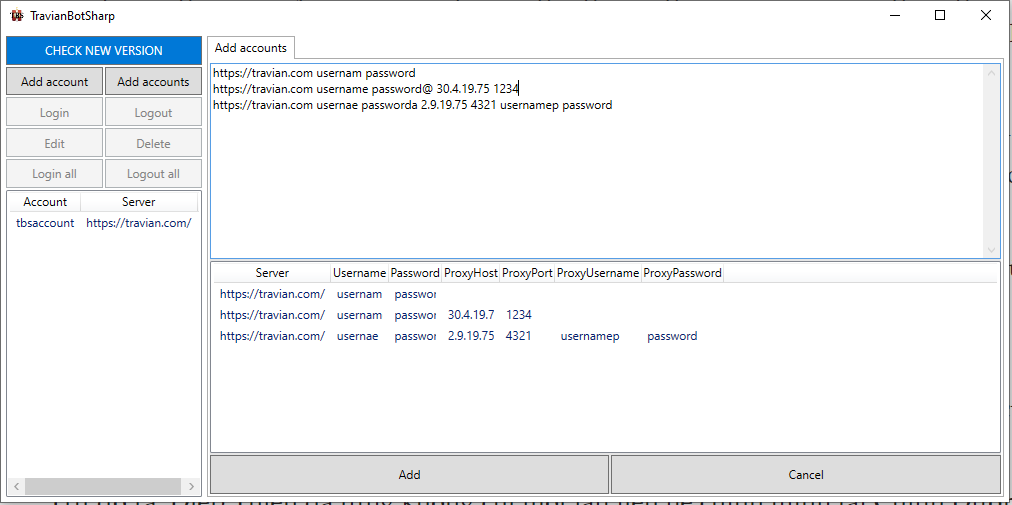Select the Add accounts tab
Screen dimensions: 1012x505
point(250,48)
